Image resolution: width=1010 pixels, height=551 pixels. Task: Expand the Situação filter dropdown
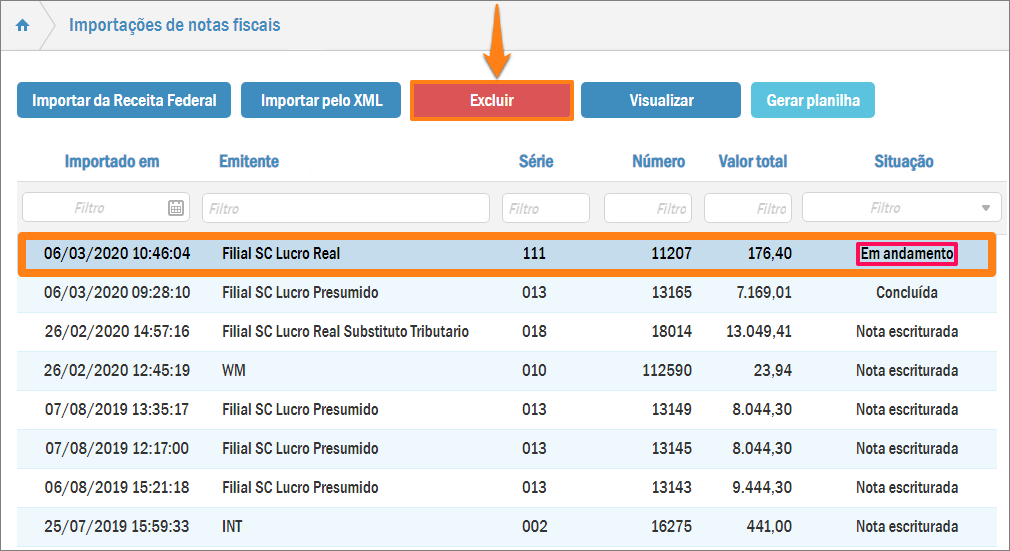(x=985, y=208)
